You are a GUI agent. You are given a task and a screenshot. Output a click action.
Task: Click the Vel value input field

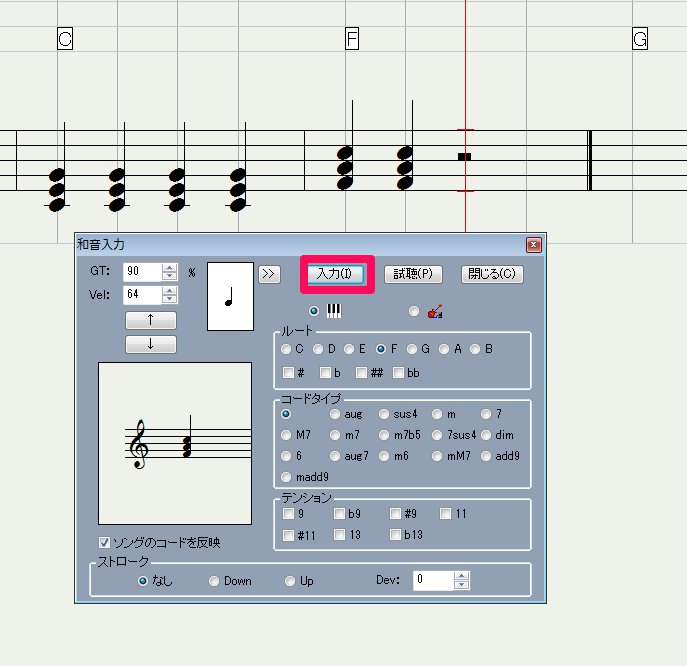click(141, 295)
